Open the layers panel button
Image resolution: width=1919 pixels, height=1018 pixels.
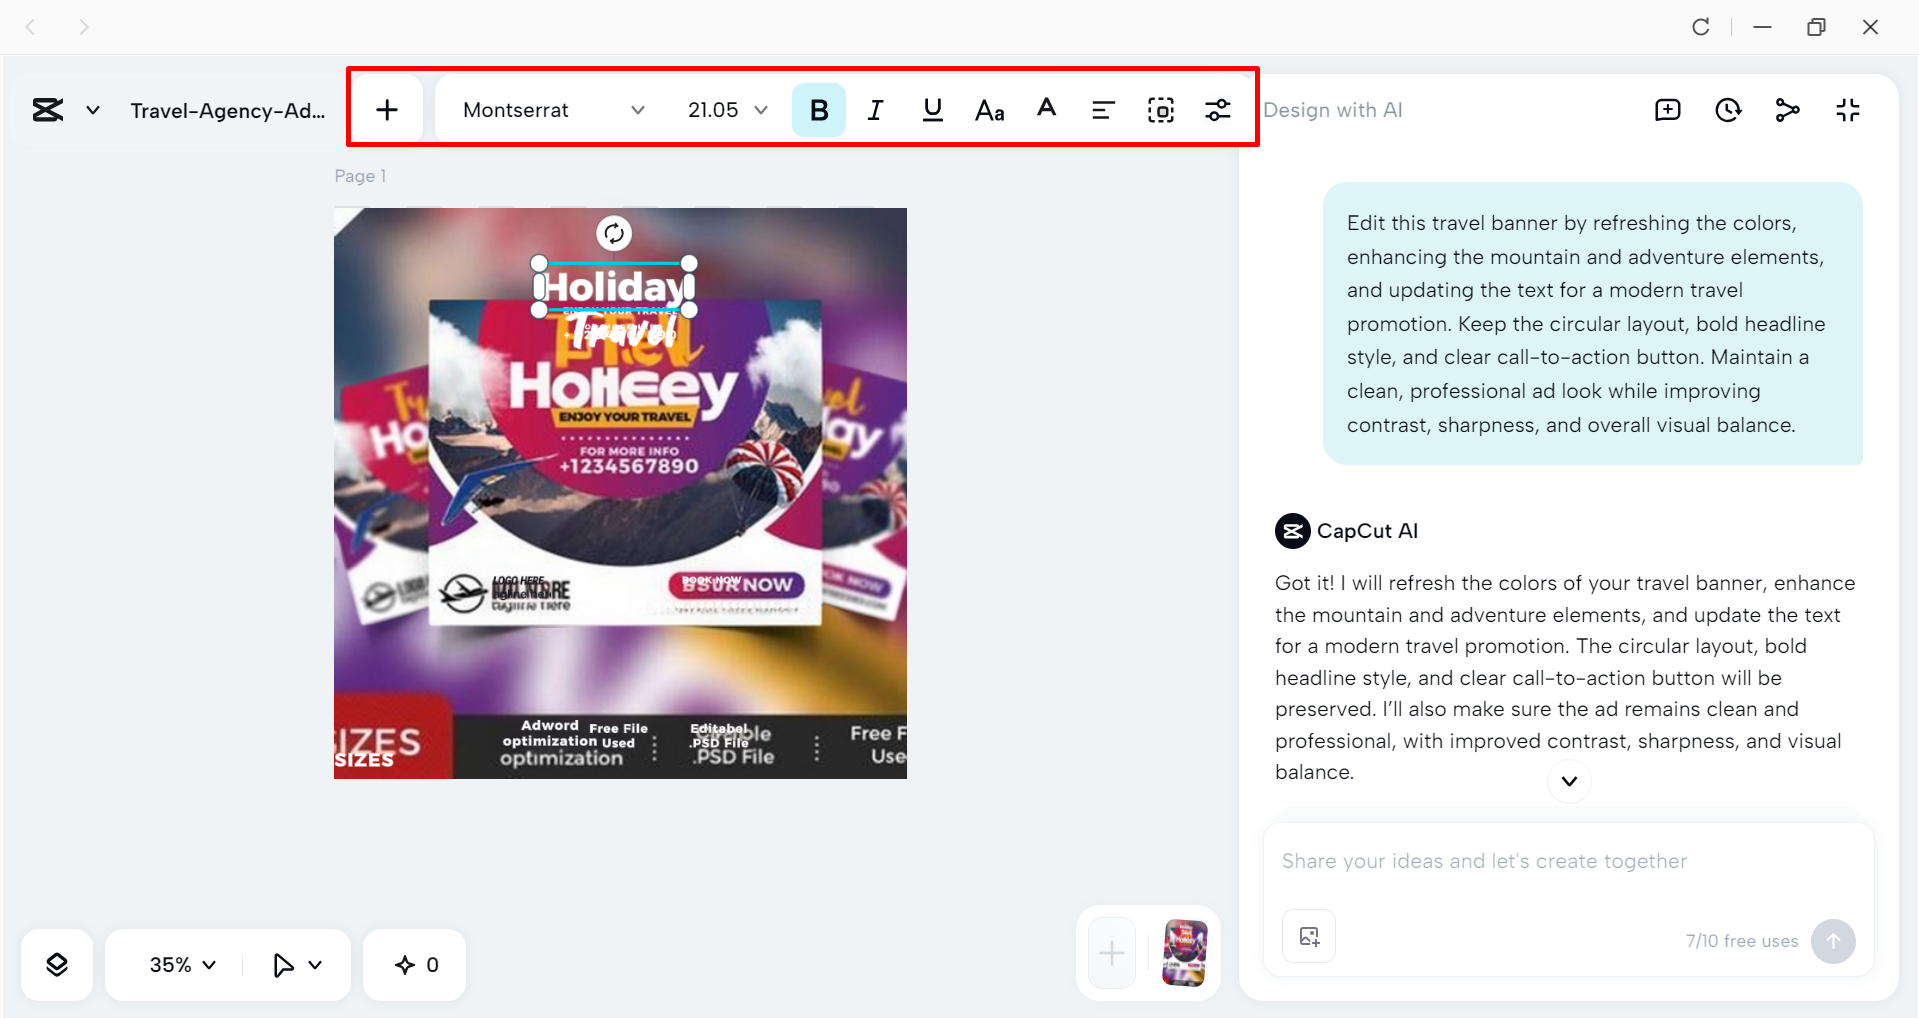click(x=57, y=965)
